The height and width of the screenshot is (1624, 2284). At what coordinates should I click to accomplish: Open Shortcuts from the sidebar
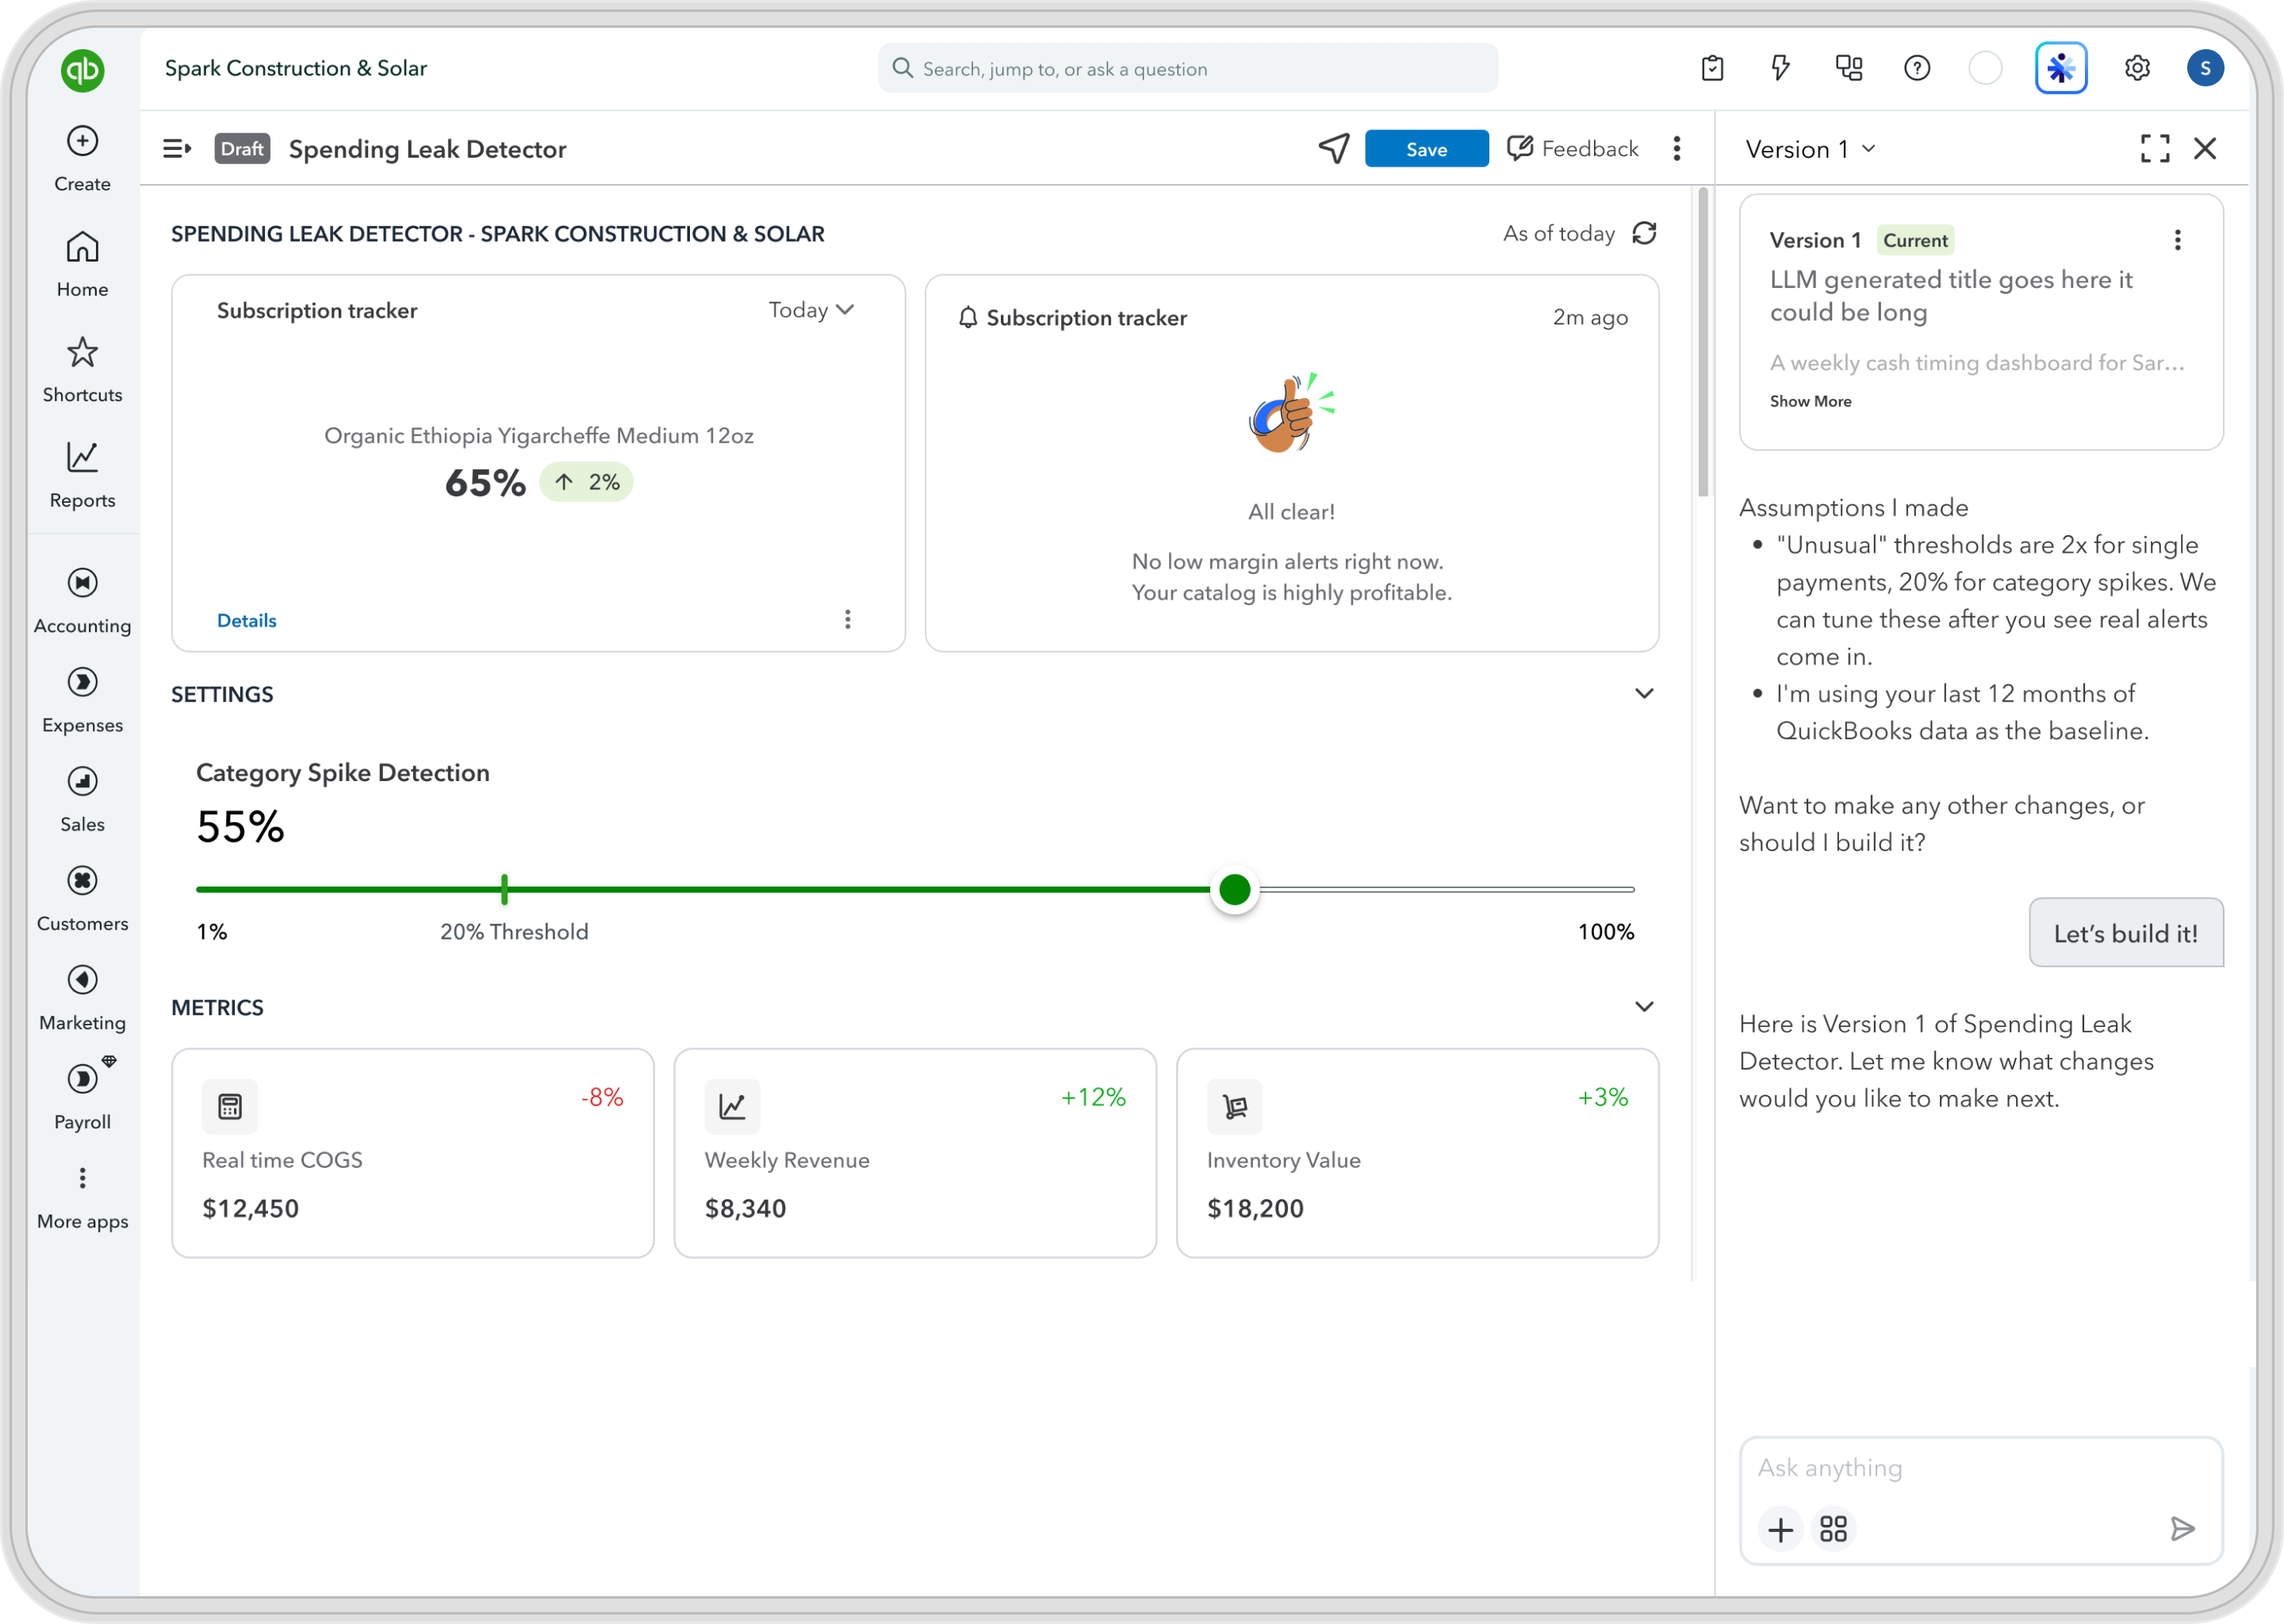coord(82,370)
